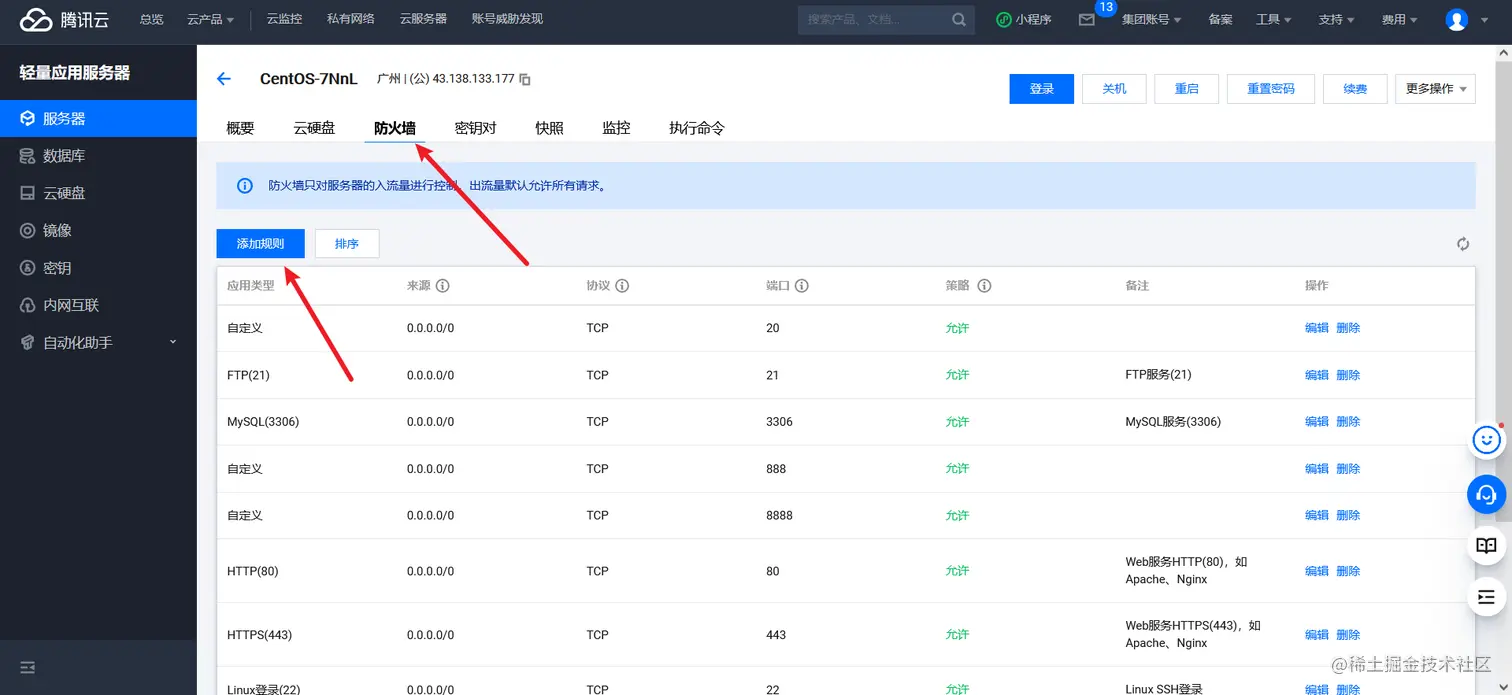
Task: Expand the 工具 dropdown
Action: (1273, 19)
